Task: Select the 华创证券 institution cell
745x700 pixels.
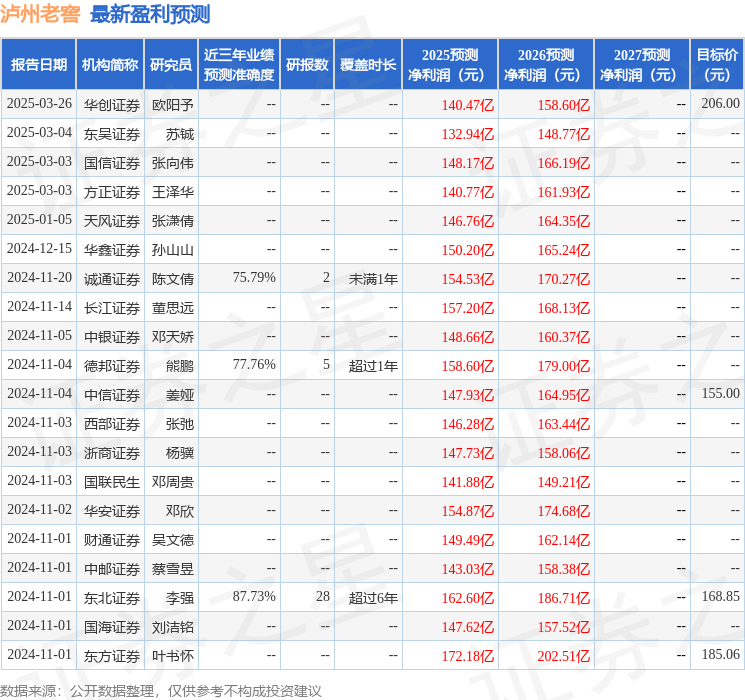Action: [x=112, y=105]
